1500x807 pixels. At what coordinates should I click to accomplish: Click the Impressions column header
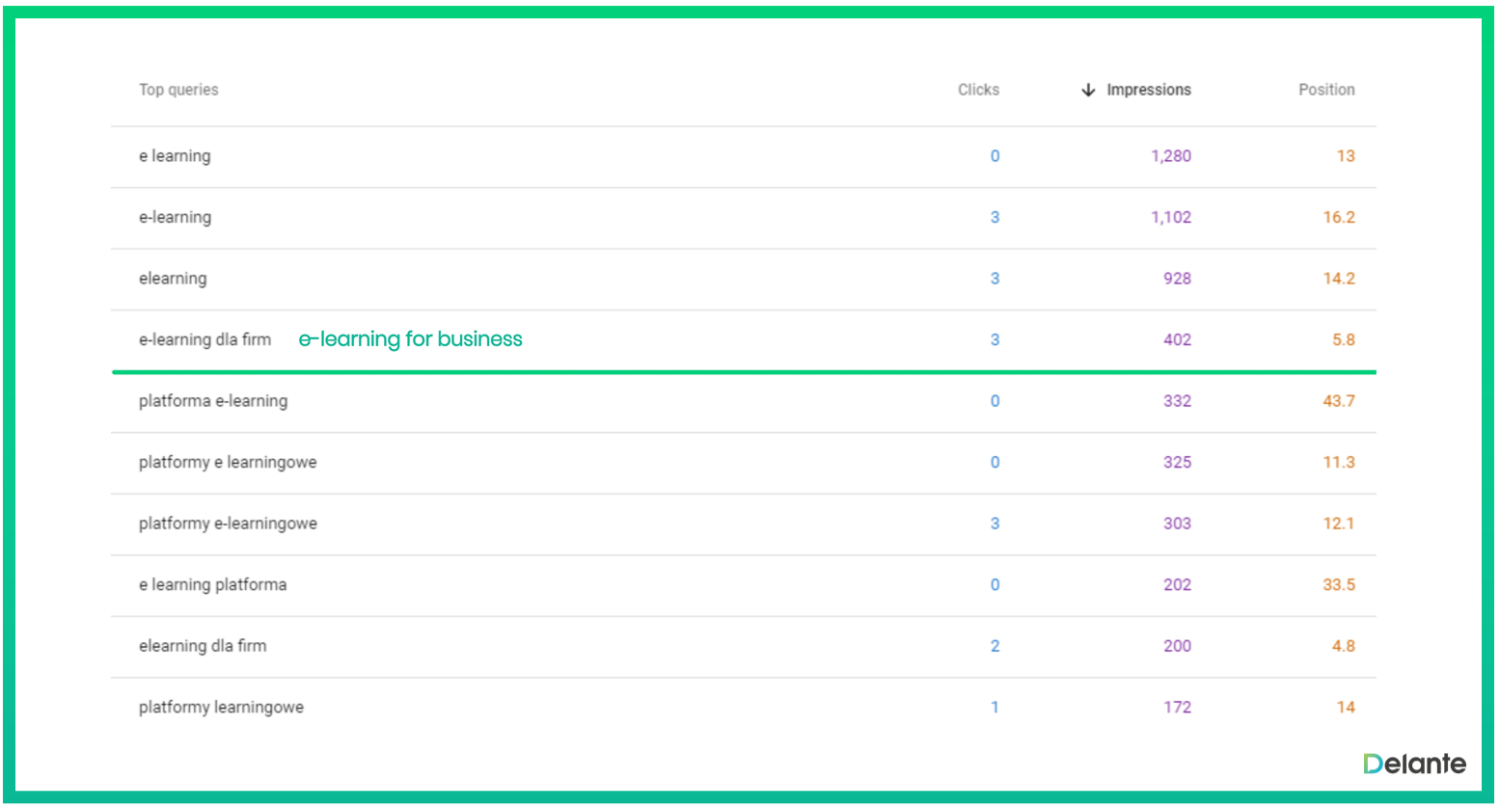coord(1148,90)
